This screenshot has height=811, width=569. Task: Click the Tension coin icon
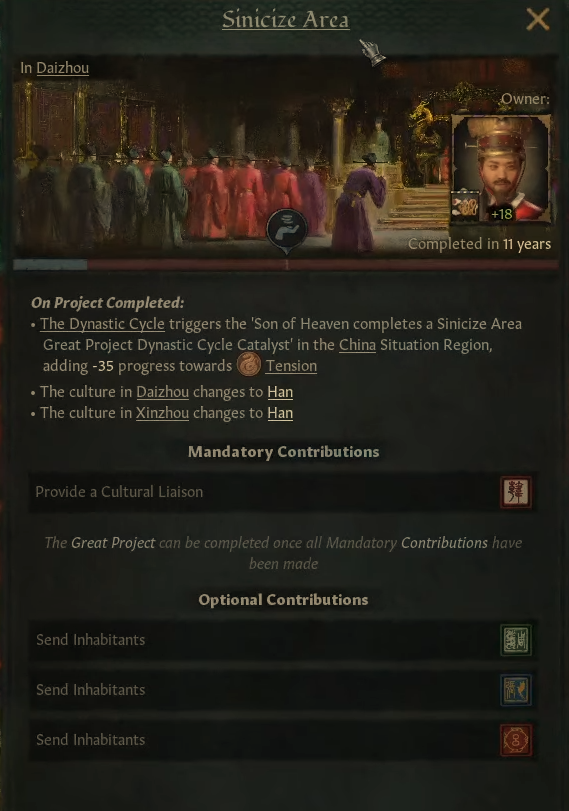[249, 365]
